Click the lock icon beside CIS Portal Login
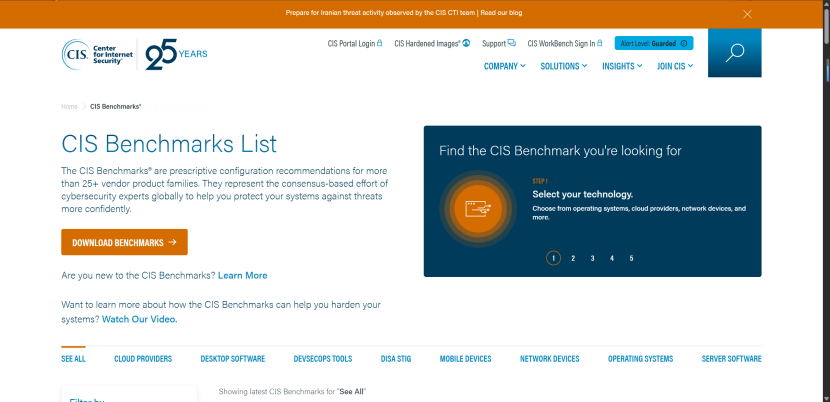 point(379,43)
